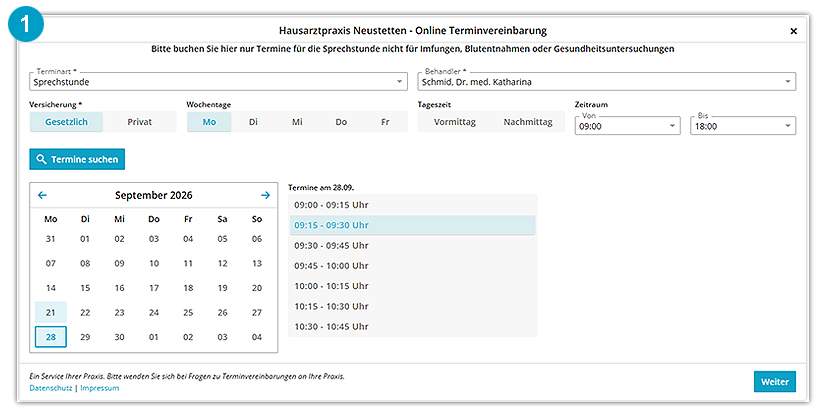Screen dimensions: 823x414
Task: Pick September 20 in the calendar
Action: pos(257,288)
